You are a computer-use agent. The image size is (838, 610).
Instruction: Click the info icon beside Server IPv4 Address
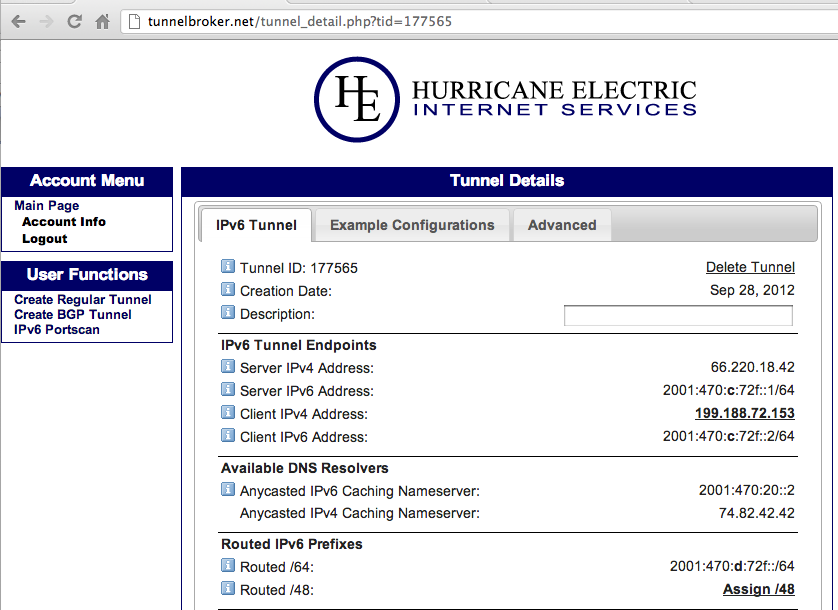(227, 368)
